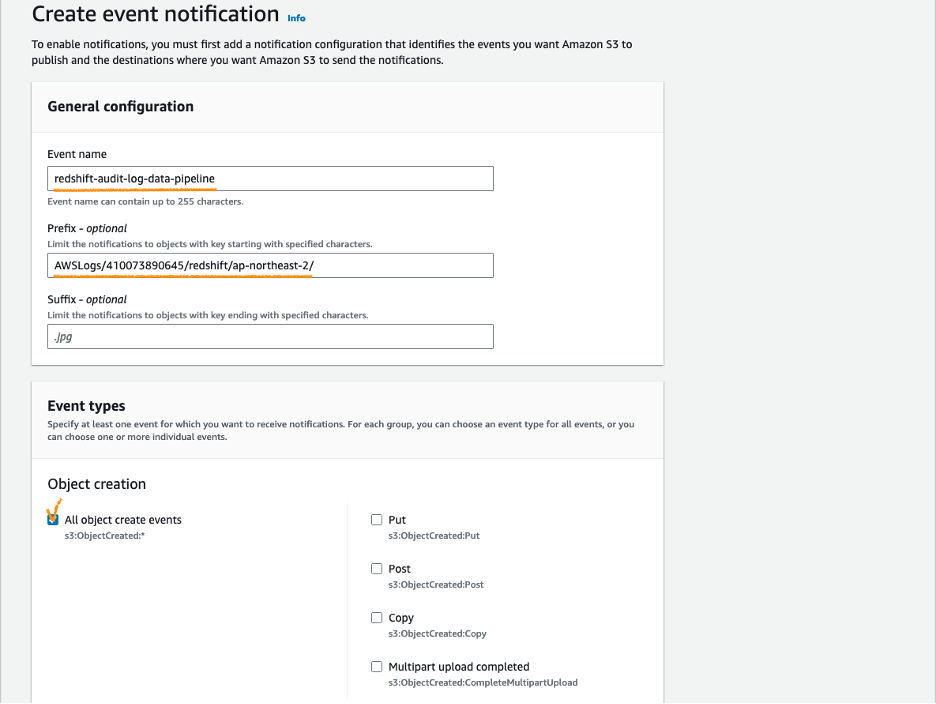The height and width of the screenshot is (704, 936).
Task: Enable the Multipart upload completed checkbox
Action: [x=377, y=666]
